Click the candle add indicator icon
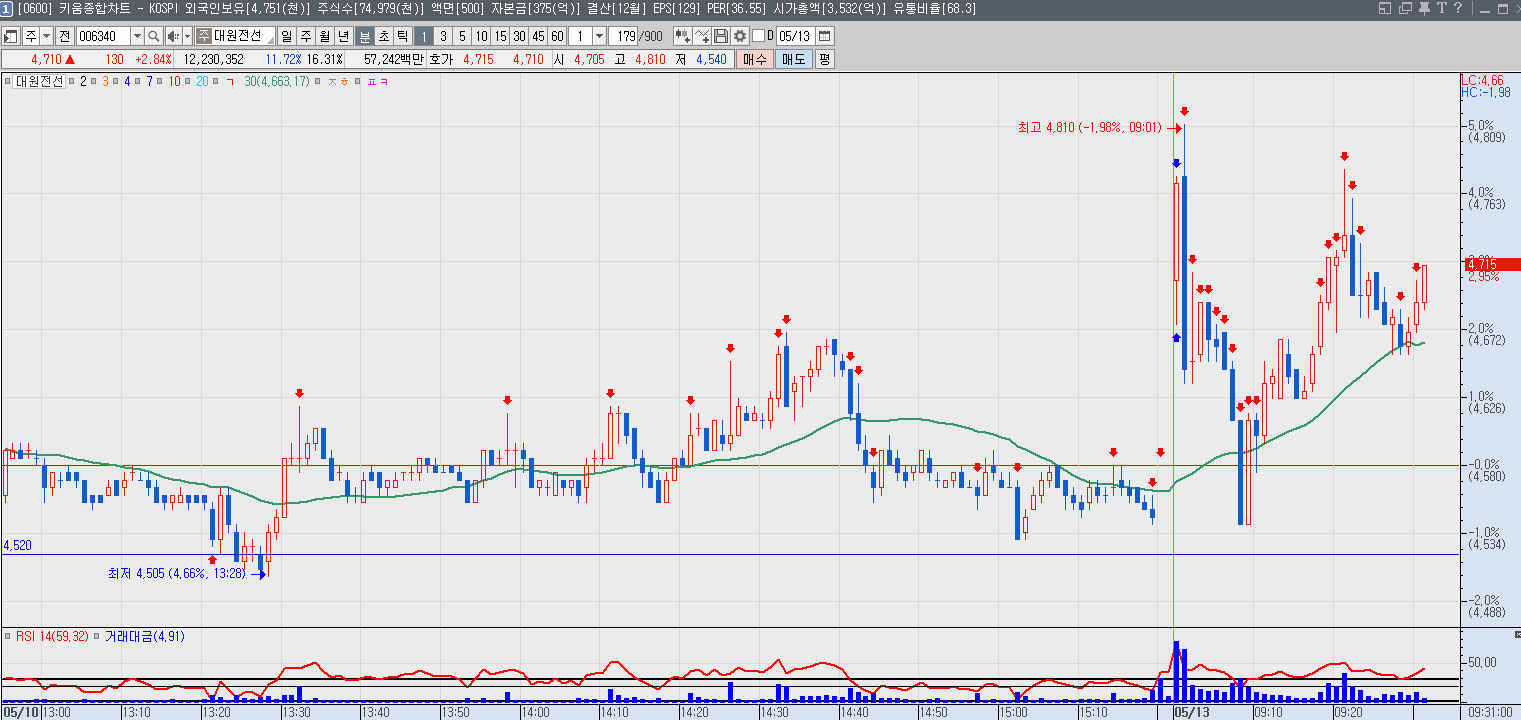This screenshot has width=1521, height=720. click(683, 36)
